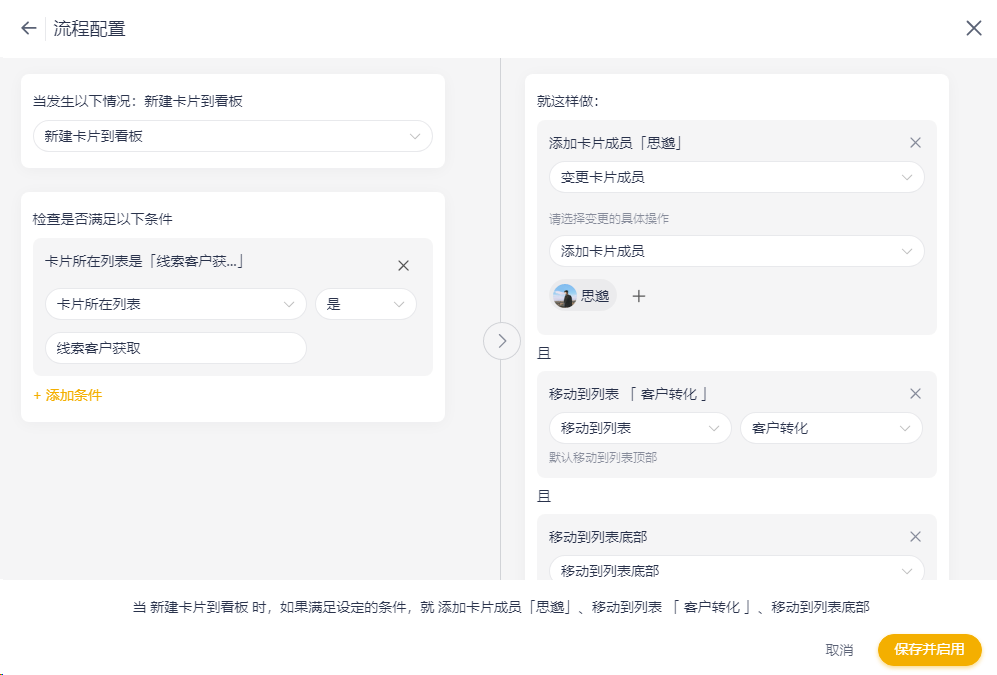Close the 流程配置 dialog with X
The image size is (997, 675).
[973, 28]
